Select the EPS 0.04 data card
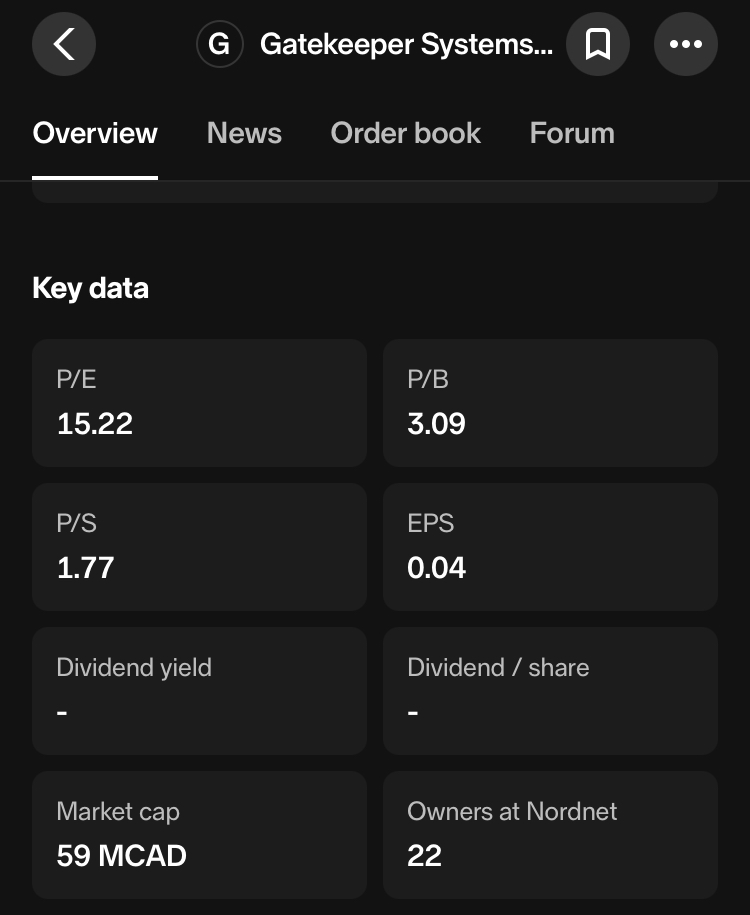Image resolution: width=750 pixels, height=915 pixels. click(x=550, y=547)
